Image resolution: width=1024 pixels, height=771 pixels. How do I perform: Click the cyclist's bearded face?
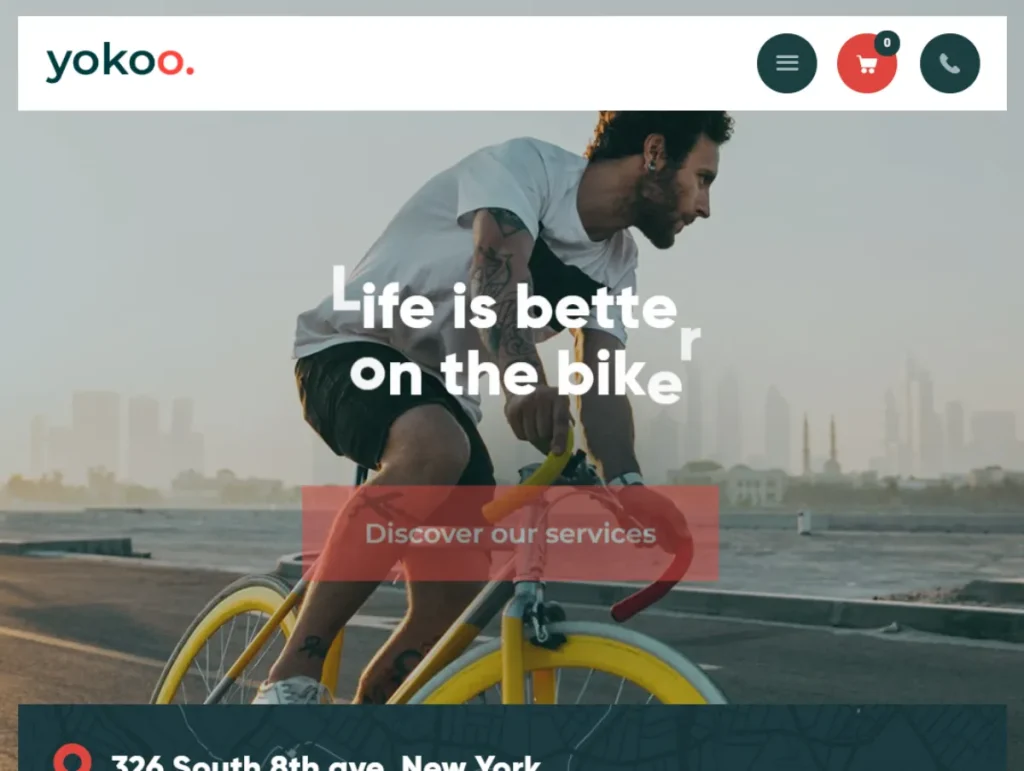676,196
